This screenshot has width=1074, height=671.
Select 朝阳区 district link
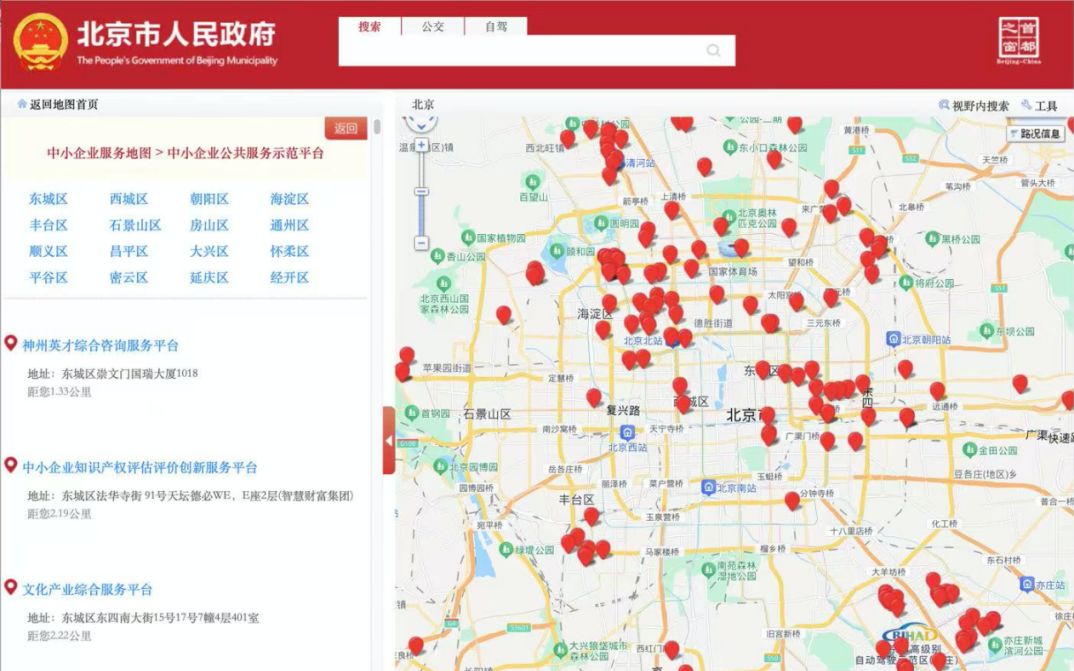point(209,199)
